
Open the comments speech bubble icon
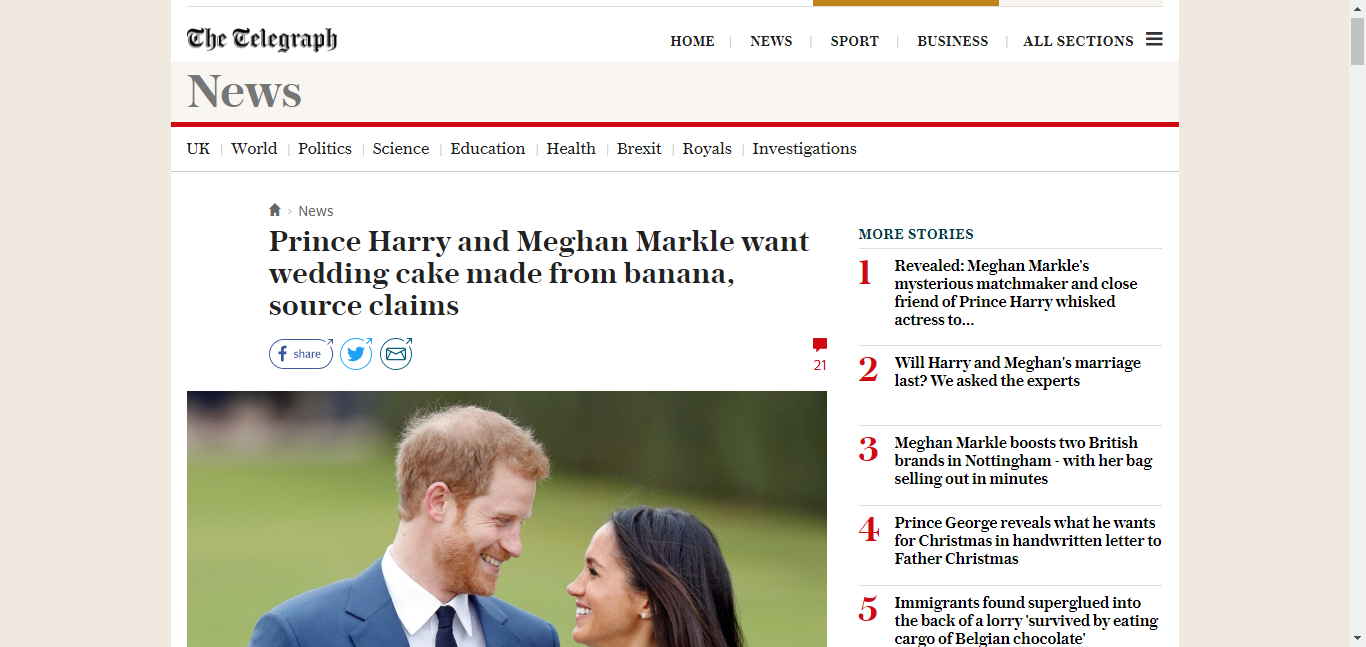click(x=820, y=345)
